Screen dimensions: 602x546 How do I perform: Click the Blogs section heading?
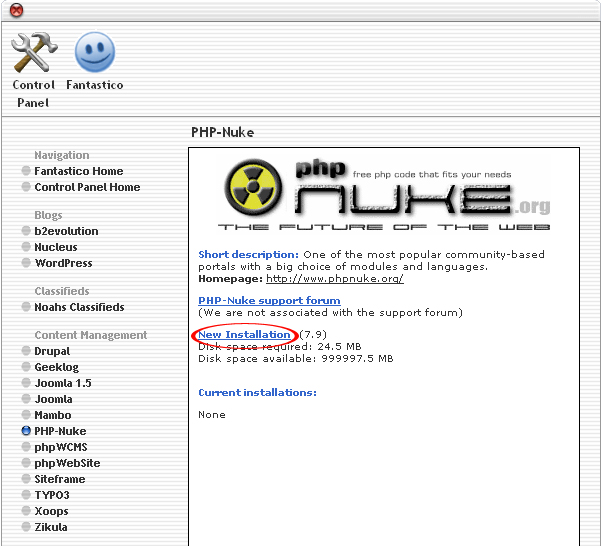48,215
